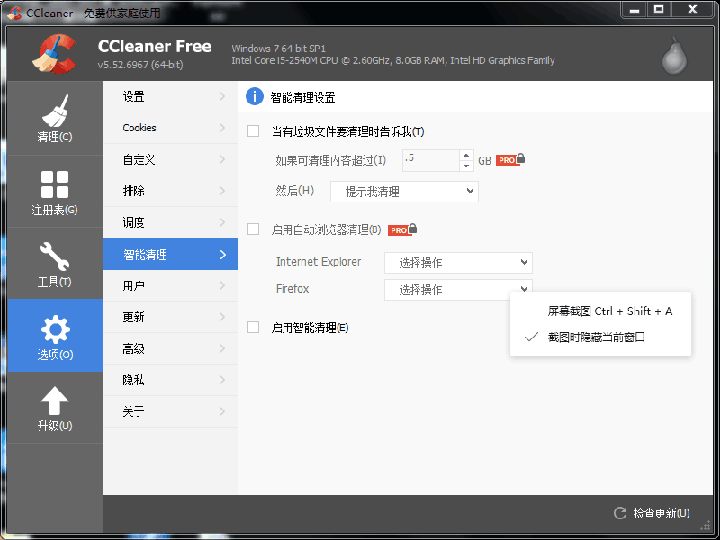Viewport: 720px width, 540px height.
Task: Close the CCleaner window
Action: tap(693, 10)
